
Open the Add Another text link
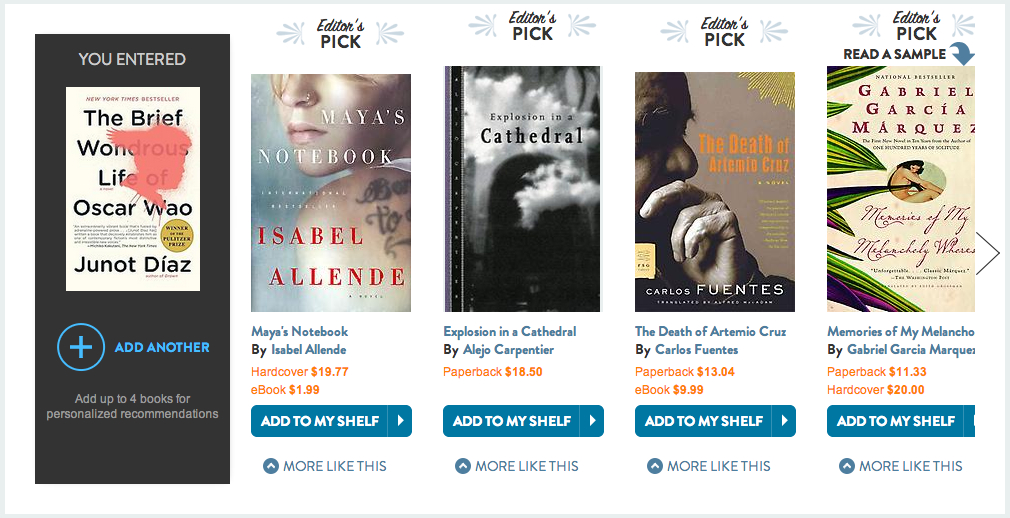(162, 347)
